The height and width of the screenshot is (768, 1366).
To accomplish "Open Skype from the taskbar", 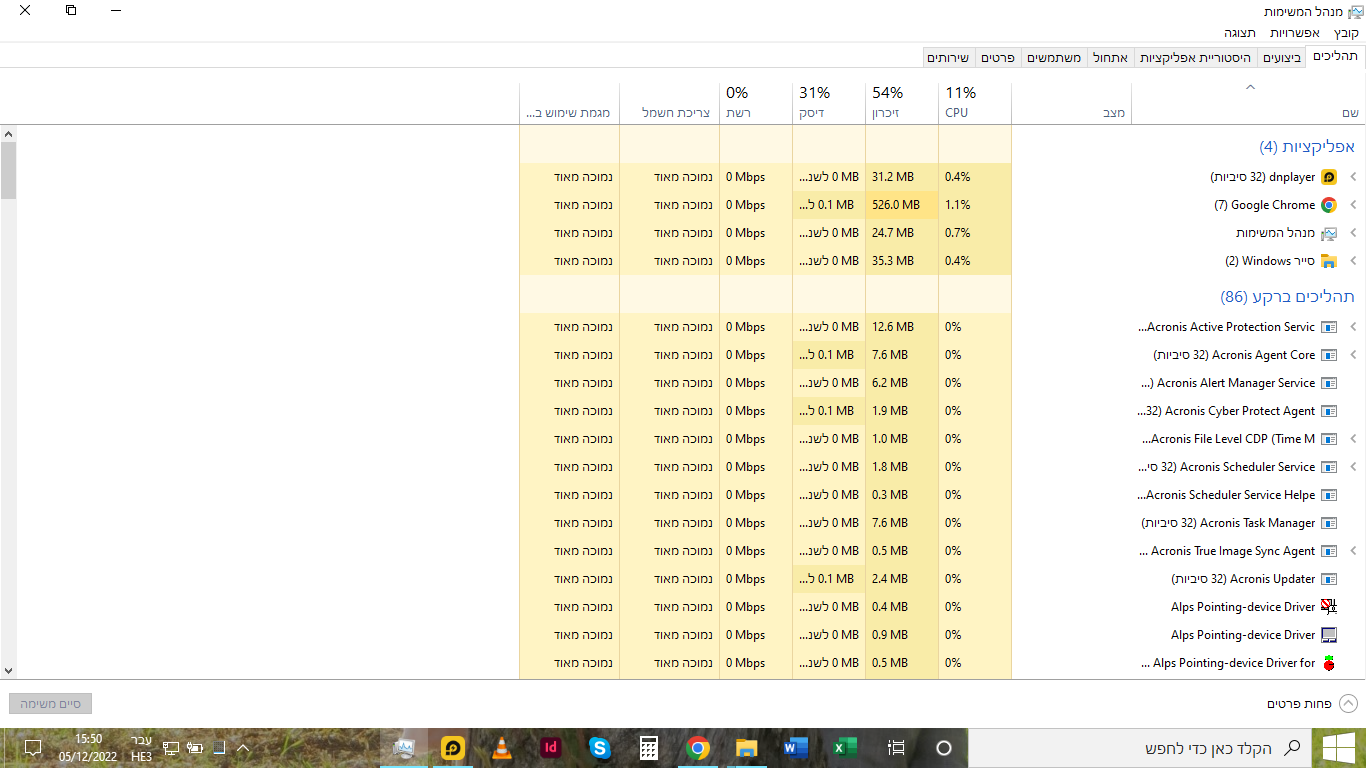I will (x=600, y=748).
